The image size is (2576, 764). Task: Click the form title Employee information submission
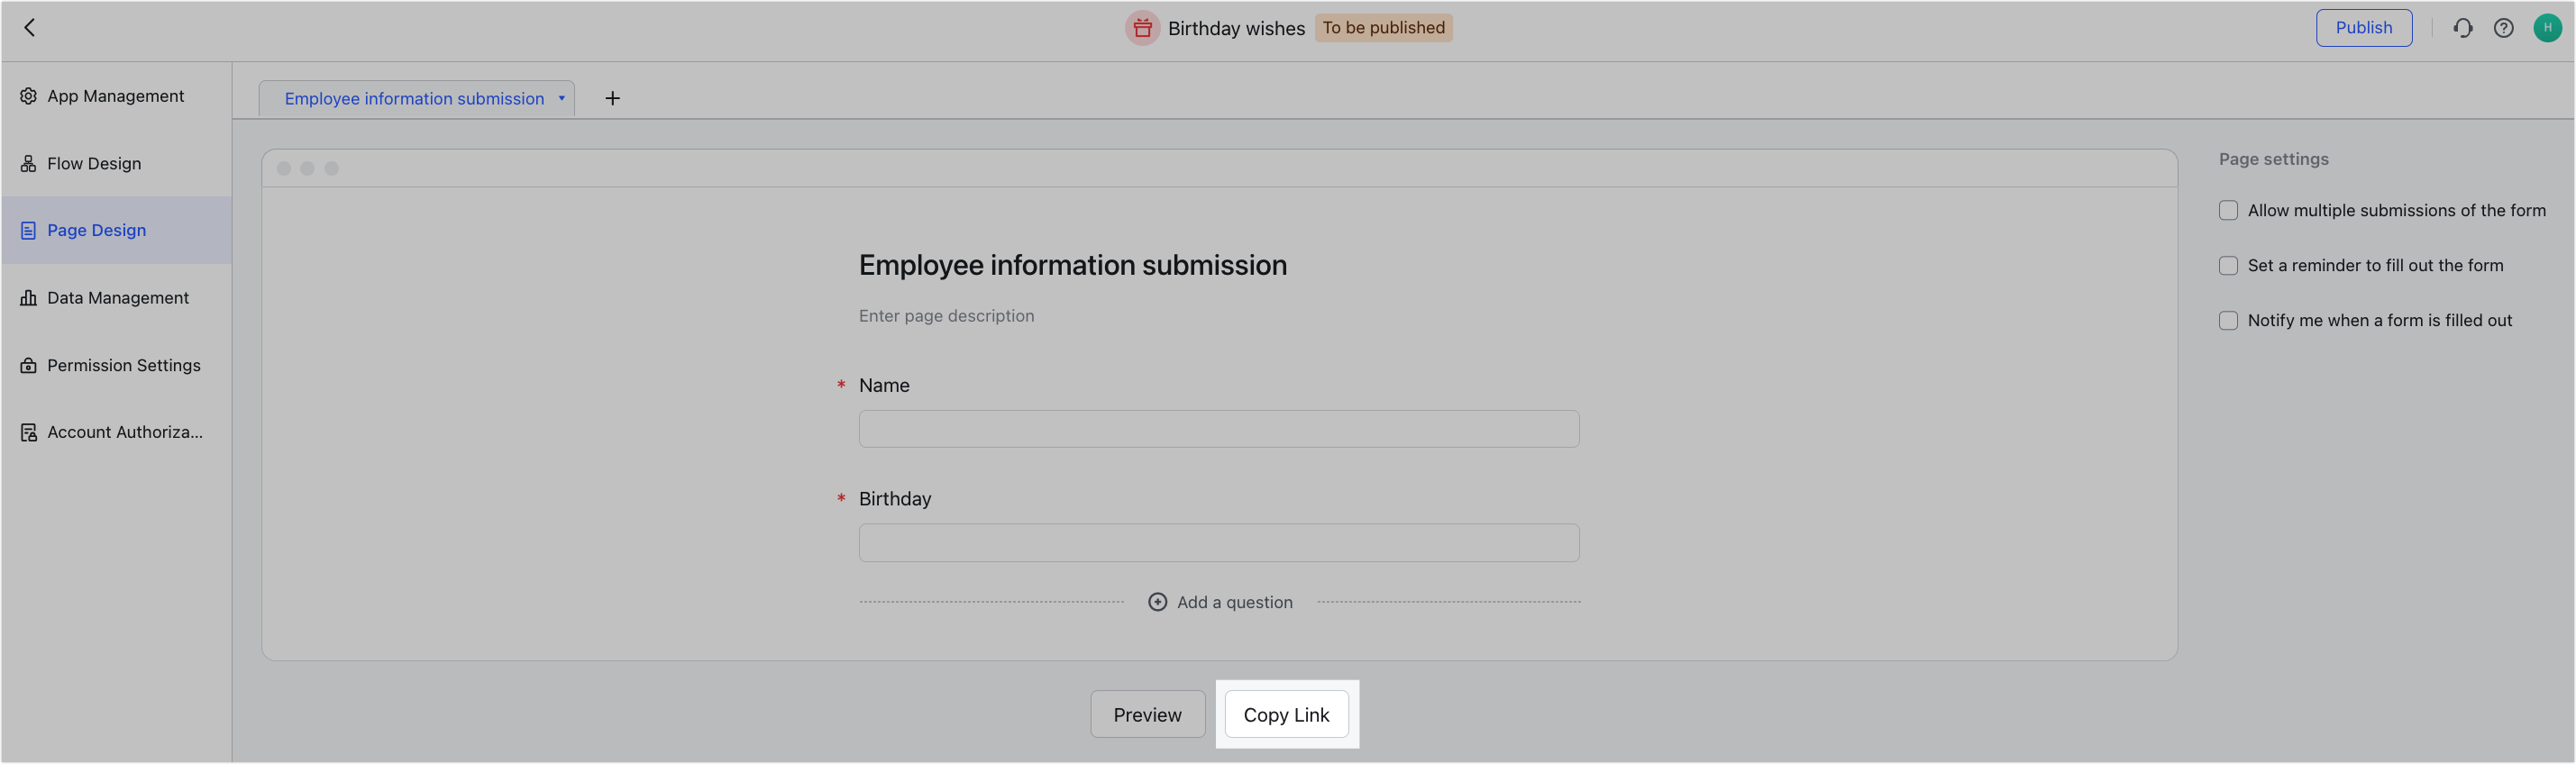[x=1073, y=265]
